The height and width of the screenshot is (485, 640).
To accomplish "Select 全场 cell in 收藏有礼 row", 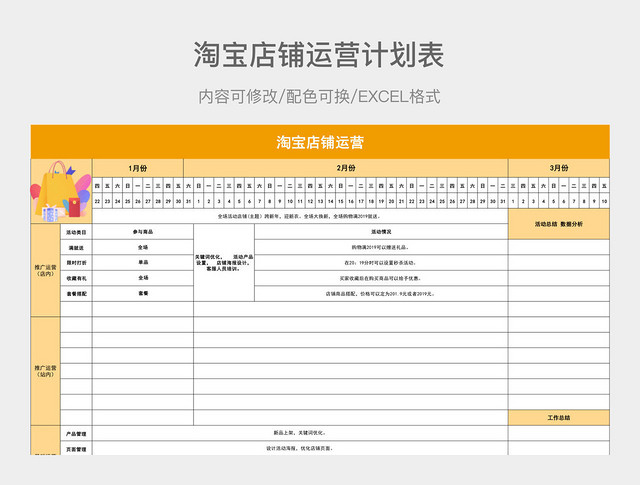I will point(143,278).
